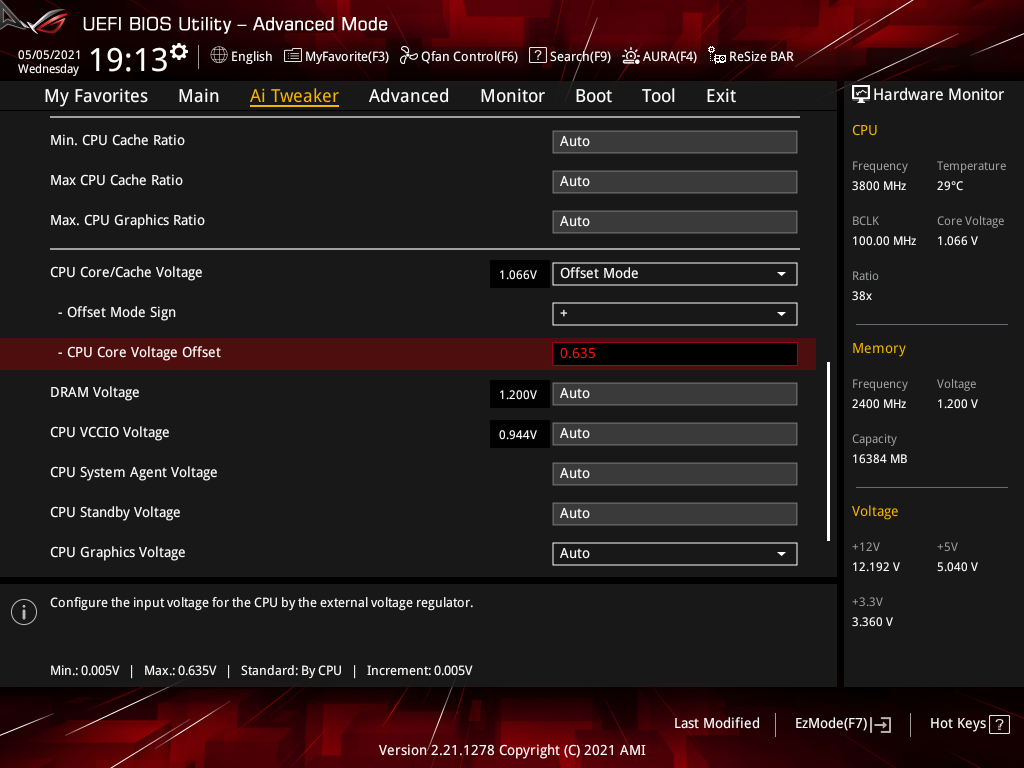Click the CPU Core/Cache Voltage label

click(126, 272)
